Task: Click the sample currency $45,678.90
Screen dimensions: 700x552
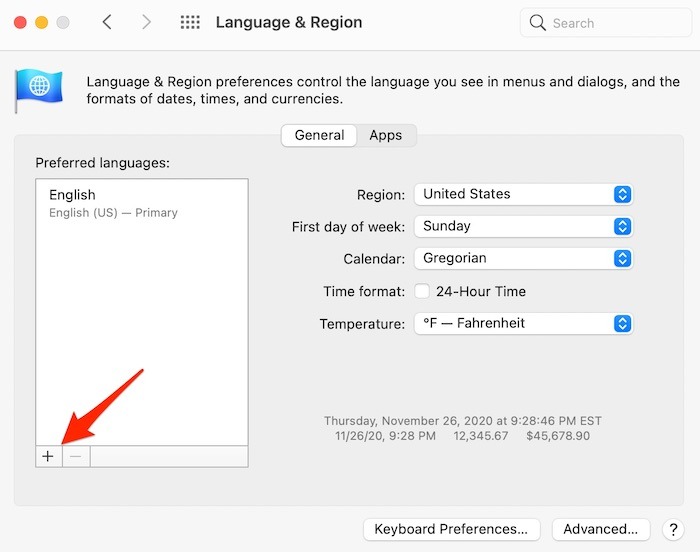Action: [558, 436]
